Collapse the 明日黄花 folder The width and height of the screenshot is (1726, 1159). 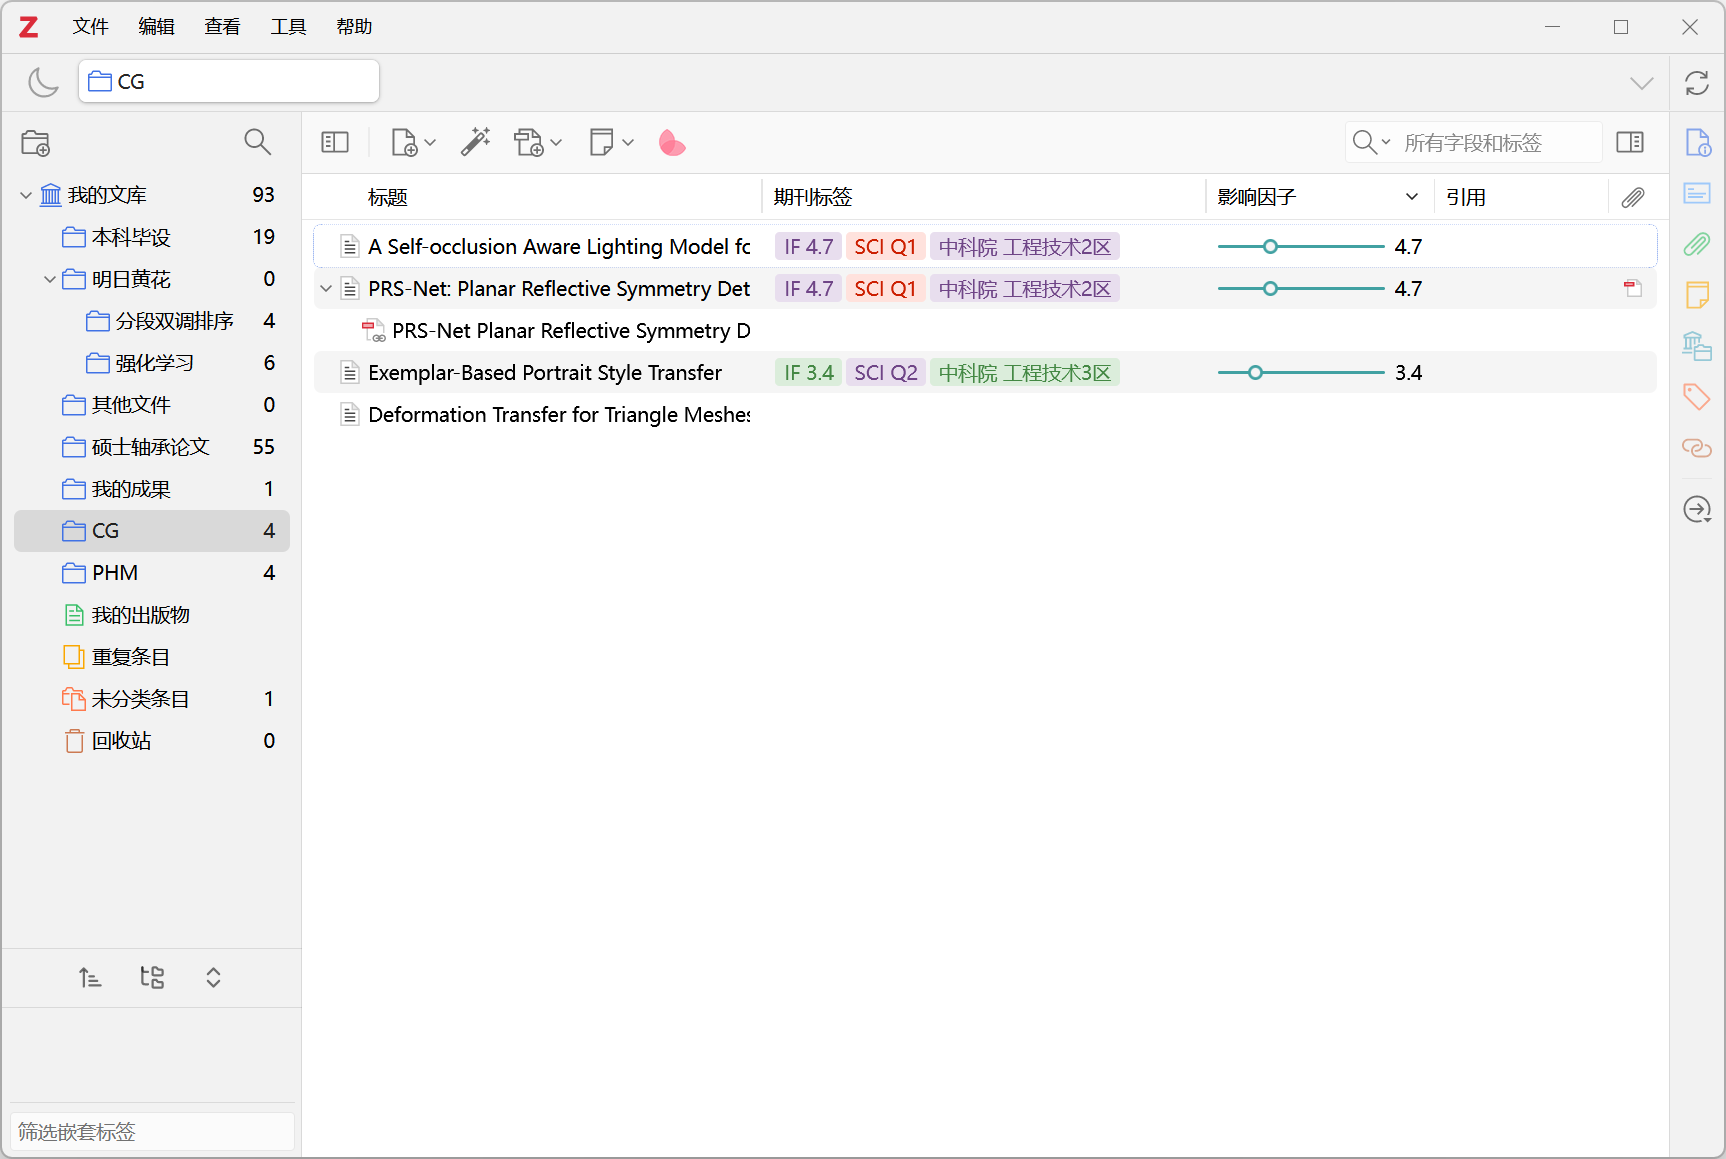pos(49,280)
